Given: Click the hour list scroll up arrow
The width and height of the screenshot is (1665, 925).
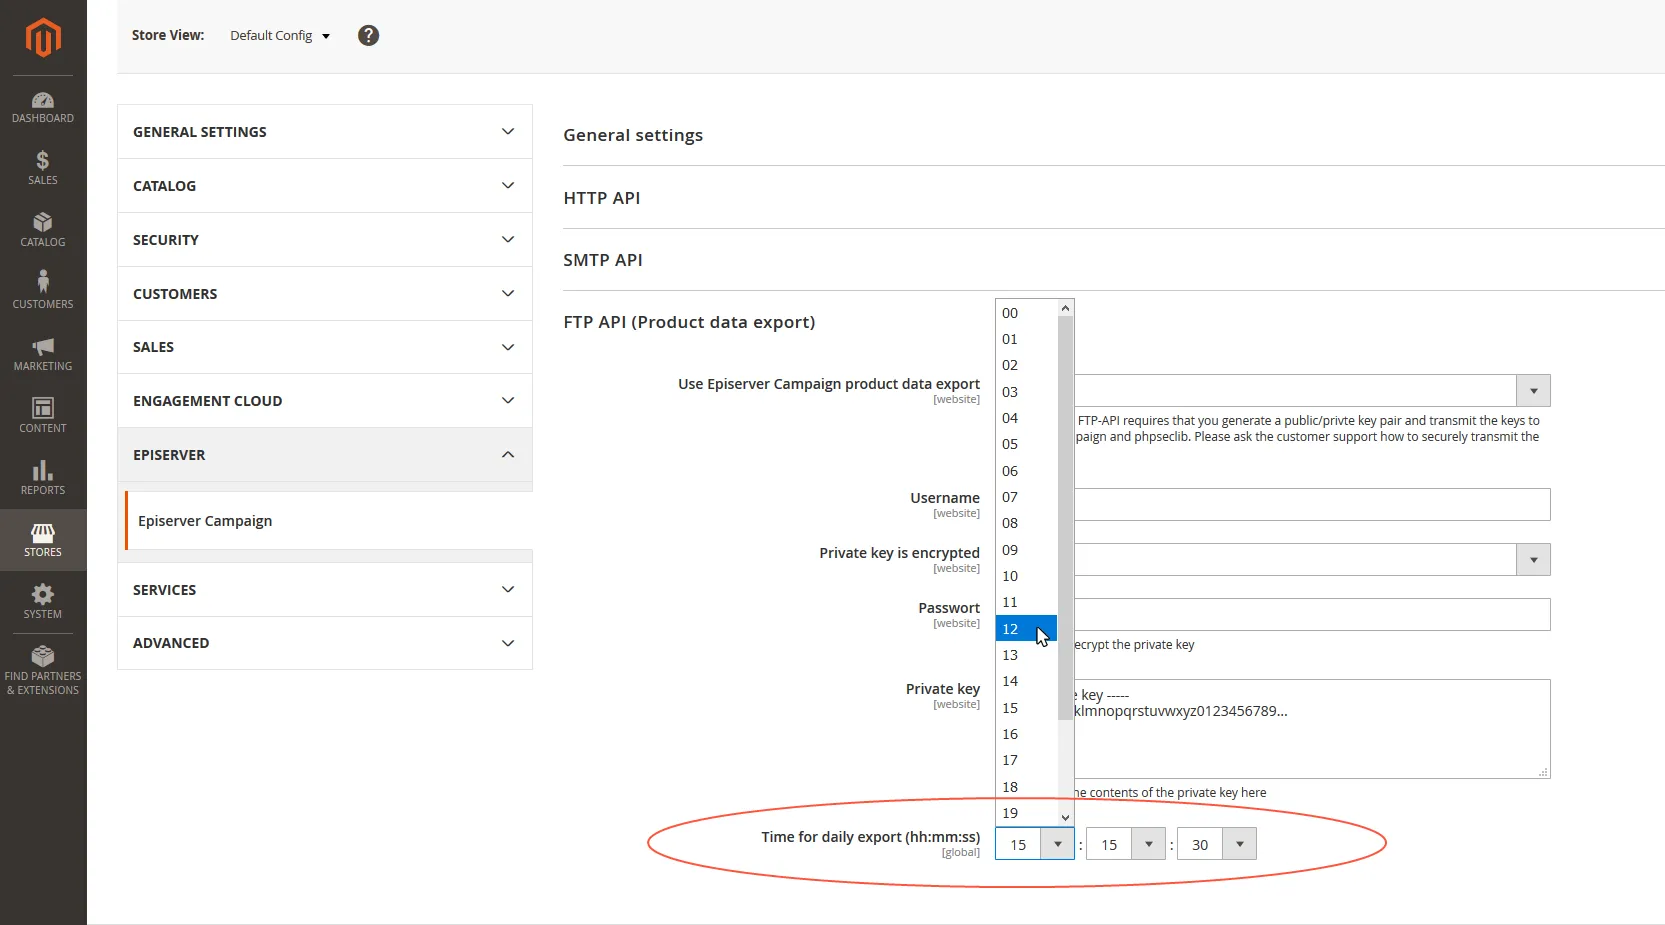Looking at the screenshot, I should pyautogui.click(x=1065, y=308).
